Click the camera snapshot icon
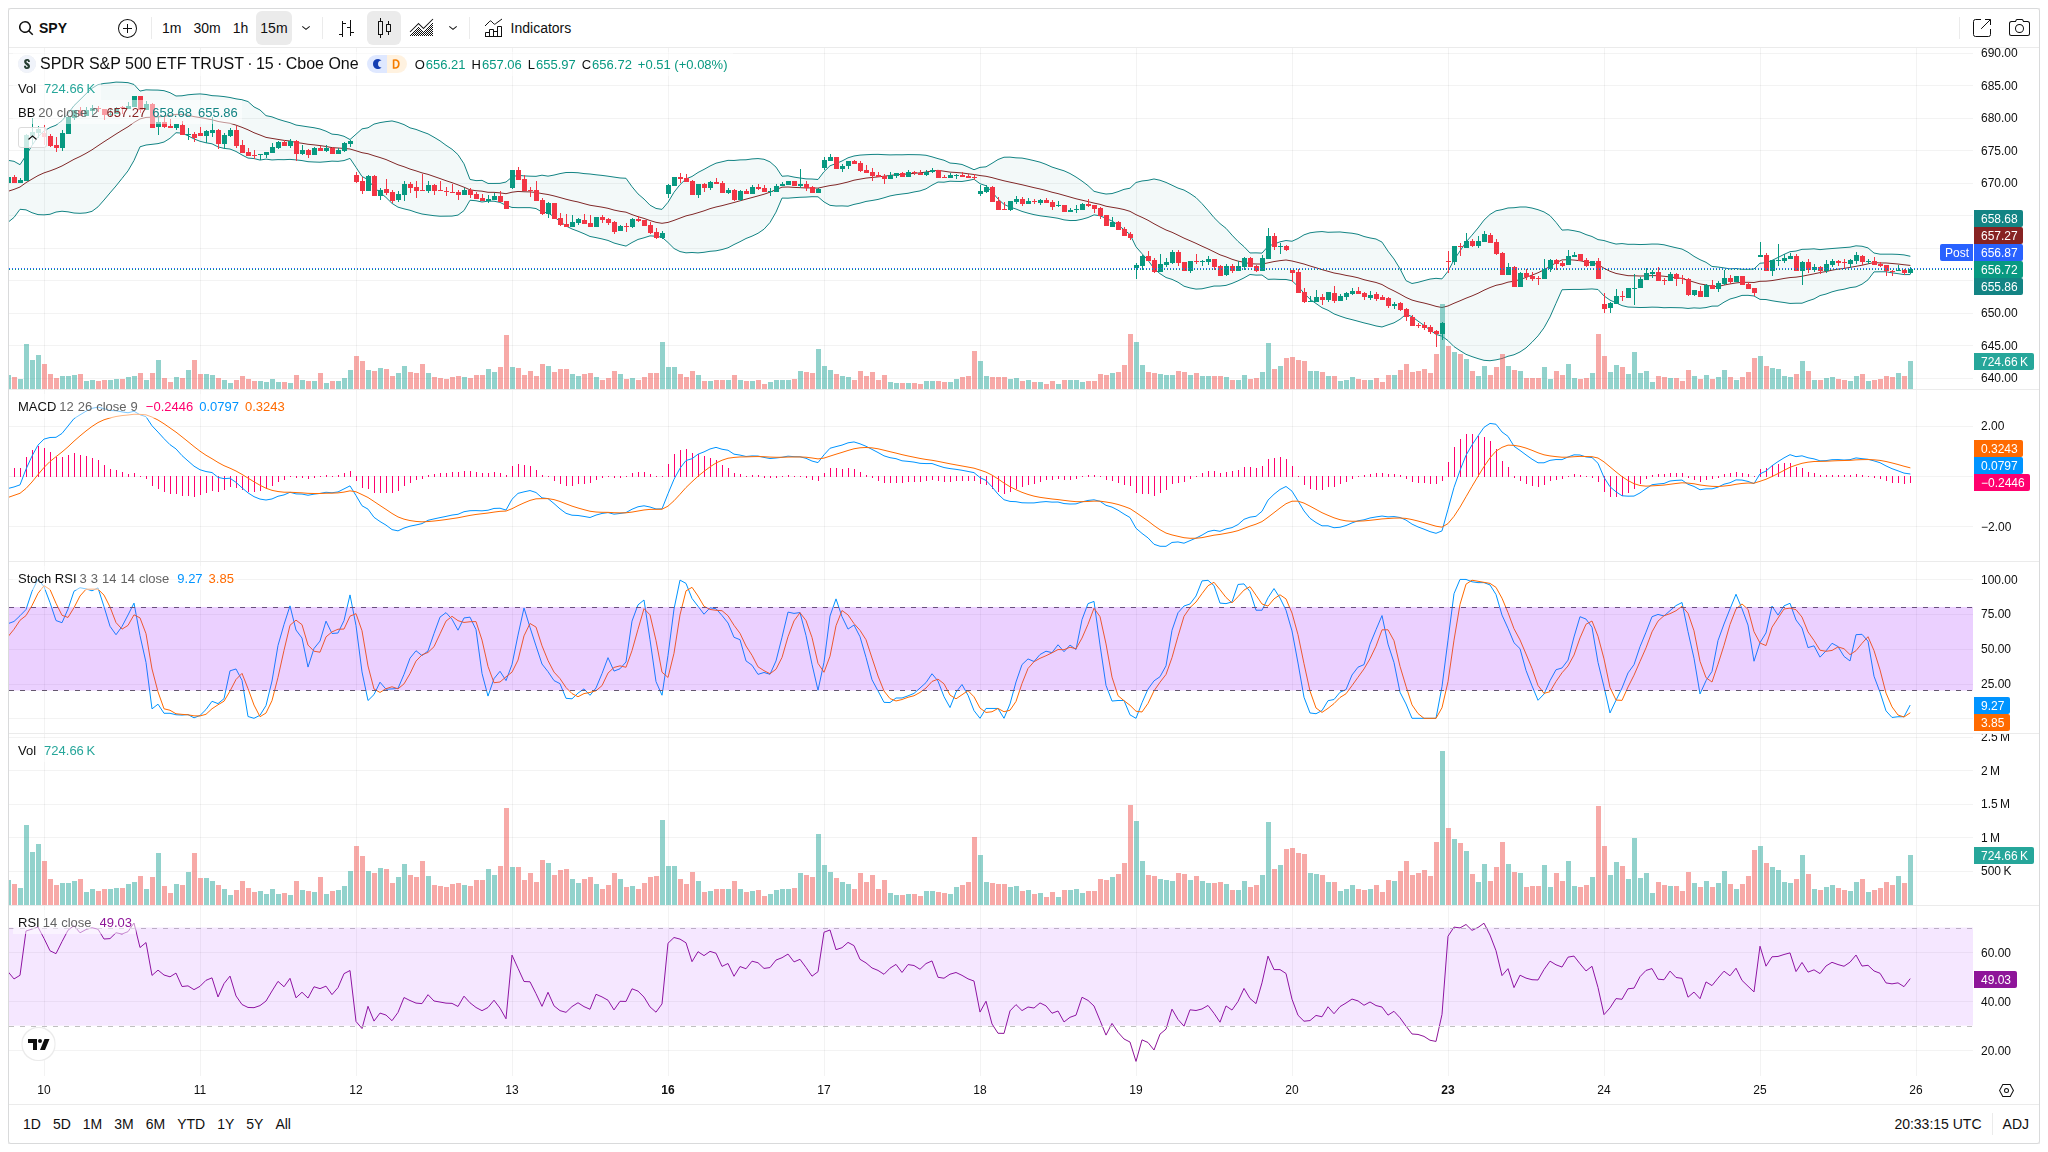2048x1152 pixels. click(x=2019, y=28)
